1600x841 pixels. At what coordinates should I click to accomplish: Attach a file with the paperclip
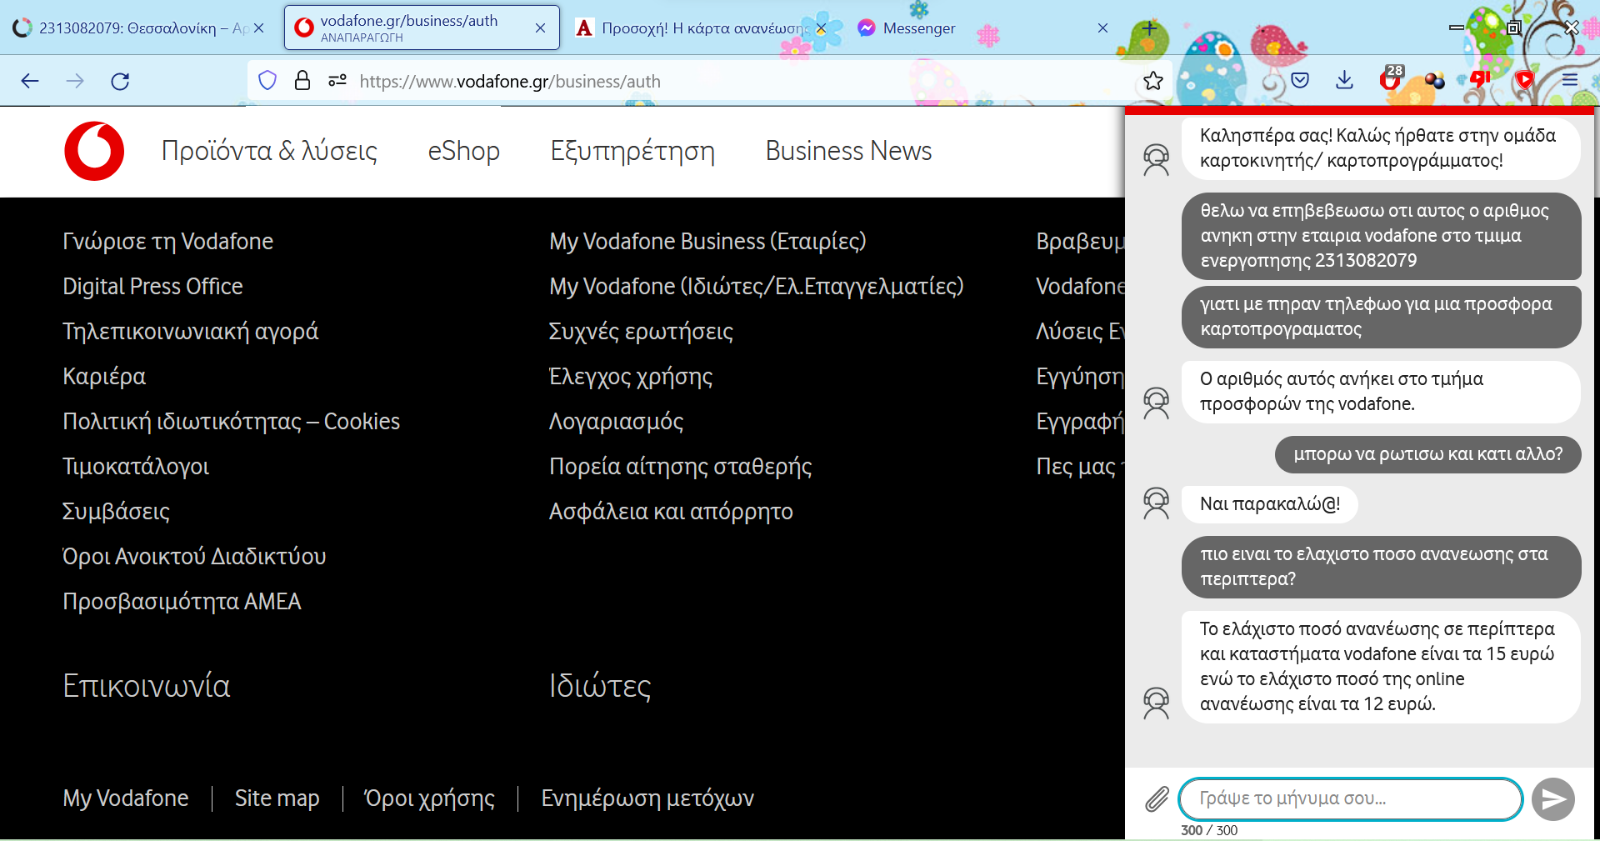pos(1157,798)
